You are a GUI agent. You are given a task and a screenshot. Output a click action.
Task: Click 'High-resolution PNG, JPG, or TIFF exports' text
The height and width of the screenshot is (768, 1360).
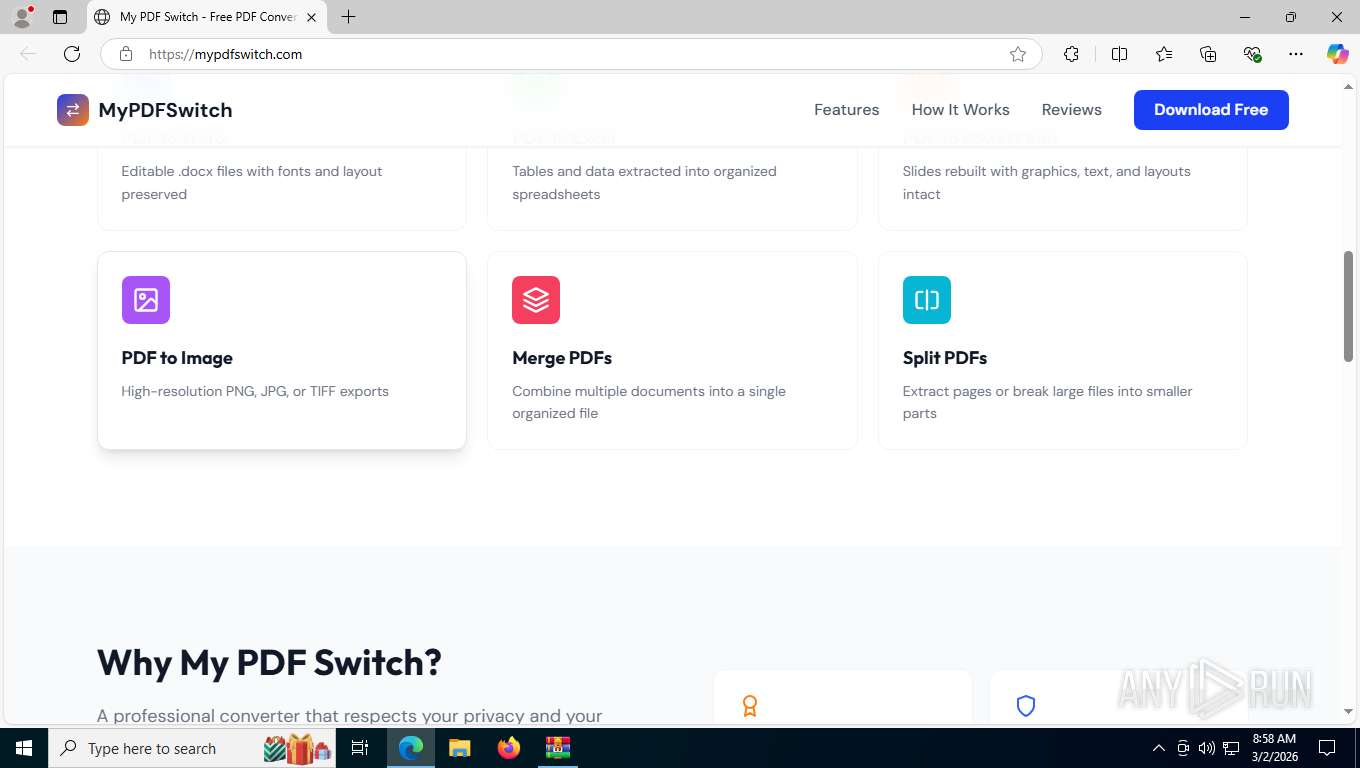coord(255,391)
